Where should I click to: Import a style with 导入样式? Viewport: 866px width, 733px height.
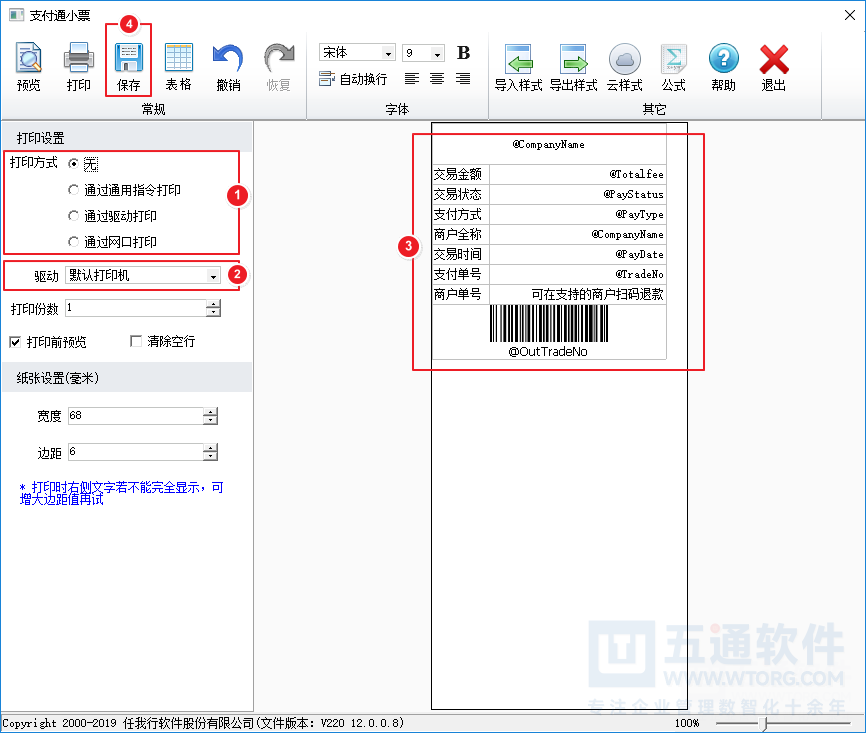pyautogui.click(x=518, y=67)
